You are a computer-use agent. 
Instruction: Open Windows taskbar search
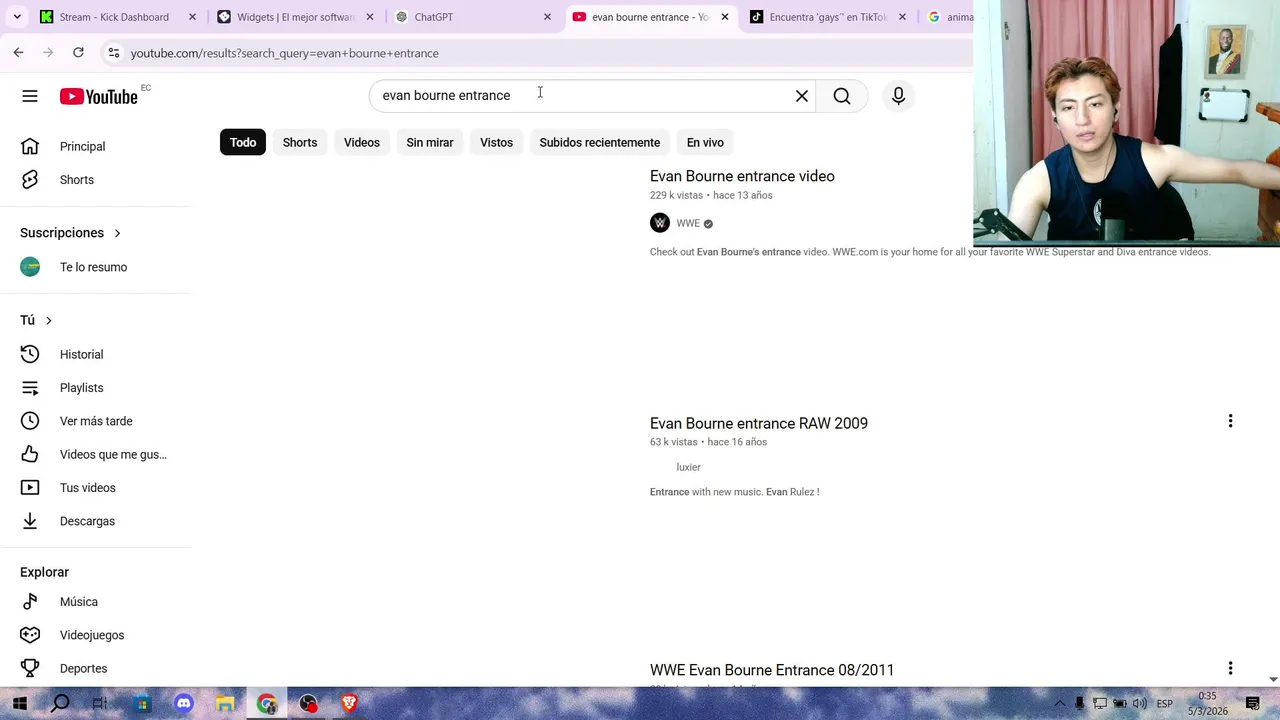click(x=60, y=703)
